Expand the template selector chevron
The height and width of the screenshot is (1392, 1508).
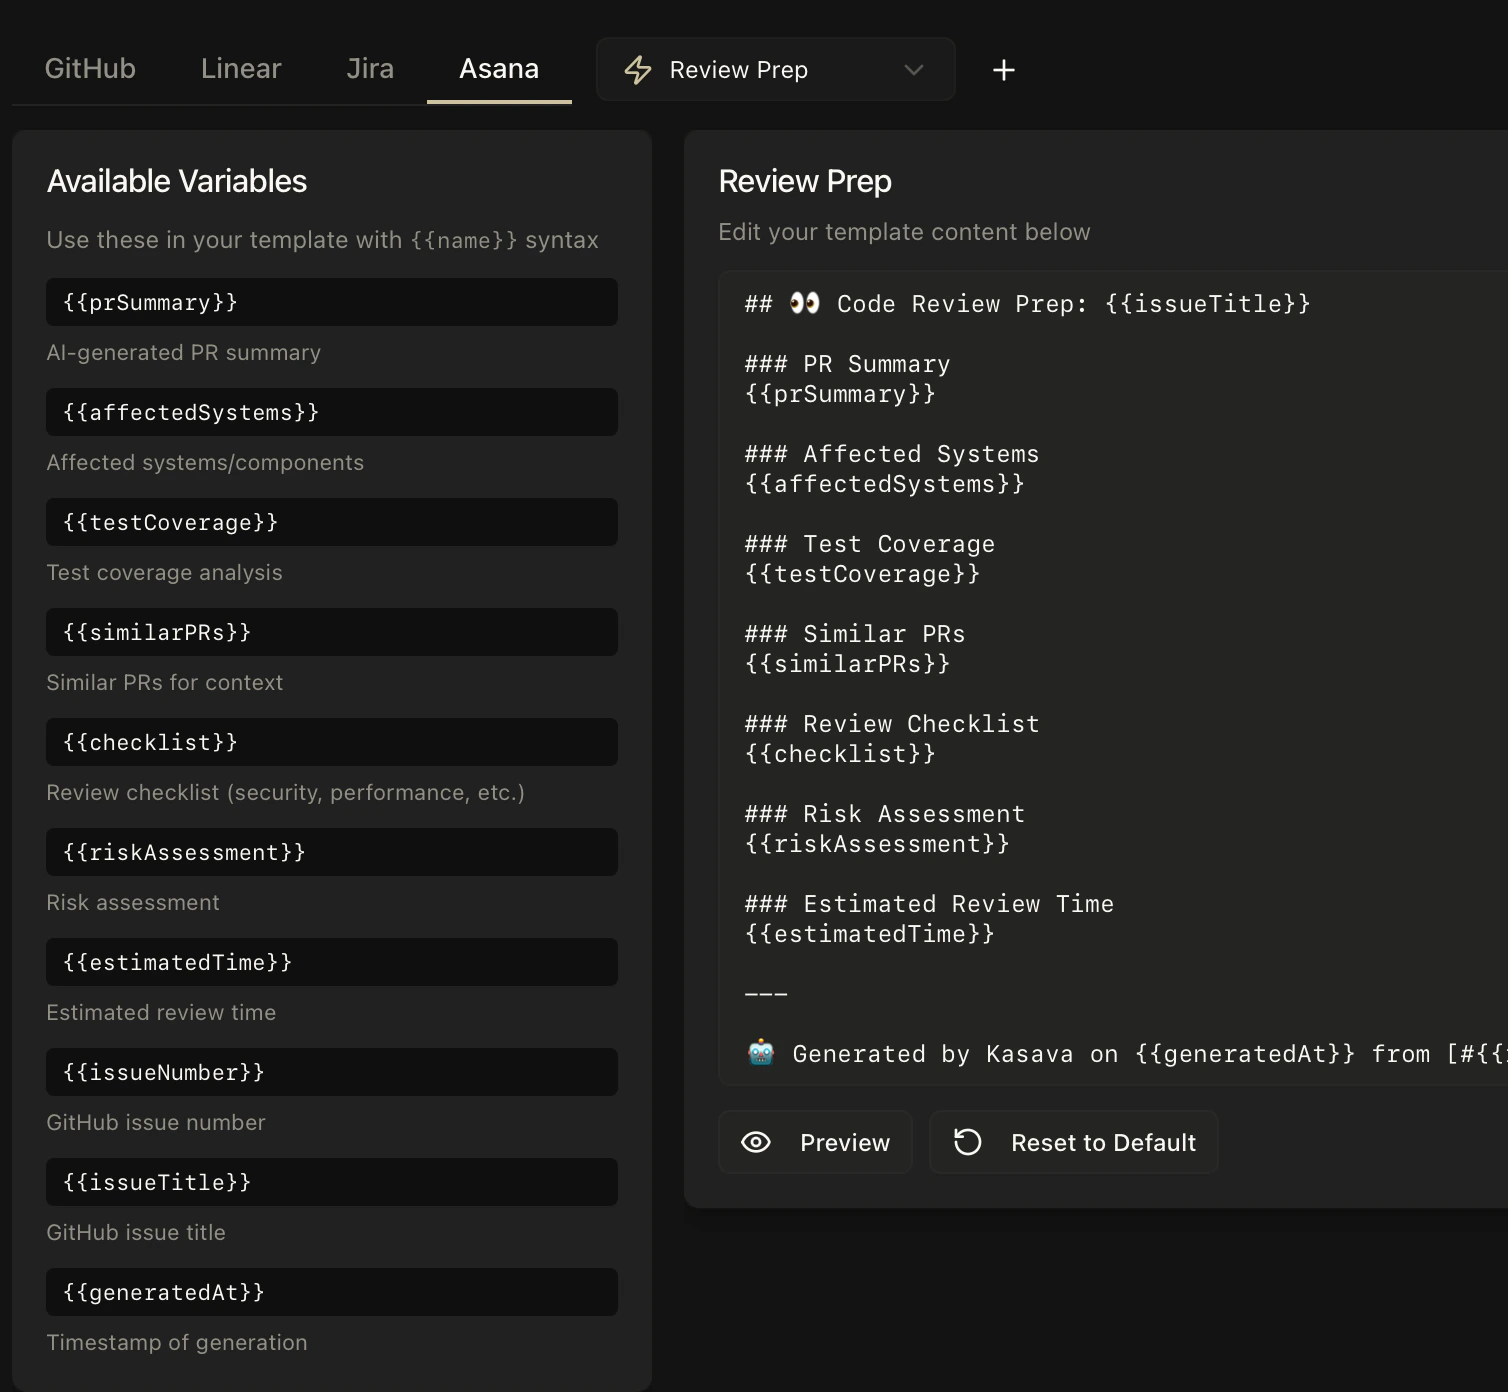pyautogui.click(x=913, y=70)
